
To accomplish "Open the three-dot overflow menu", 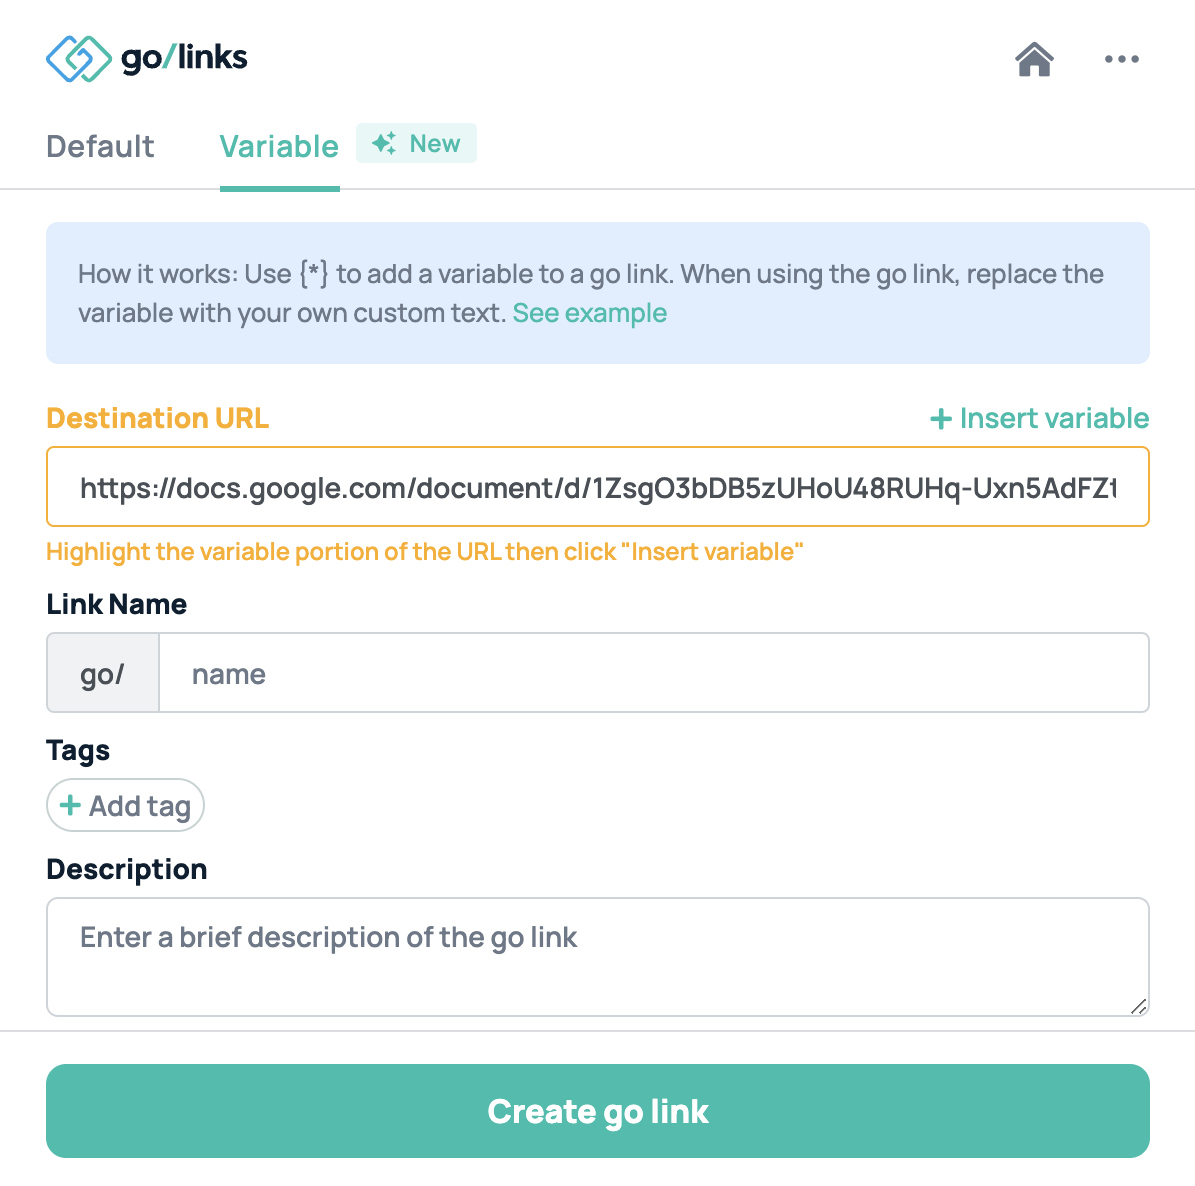I will pyautogui.click(x=1121, y=59).
